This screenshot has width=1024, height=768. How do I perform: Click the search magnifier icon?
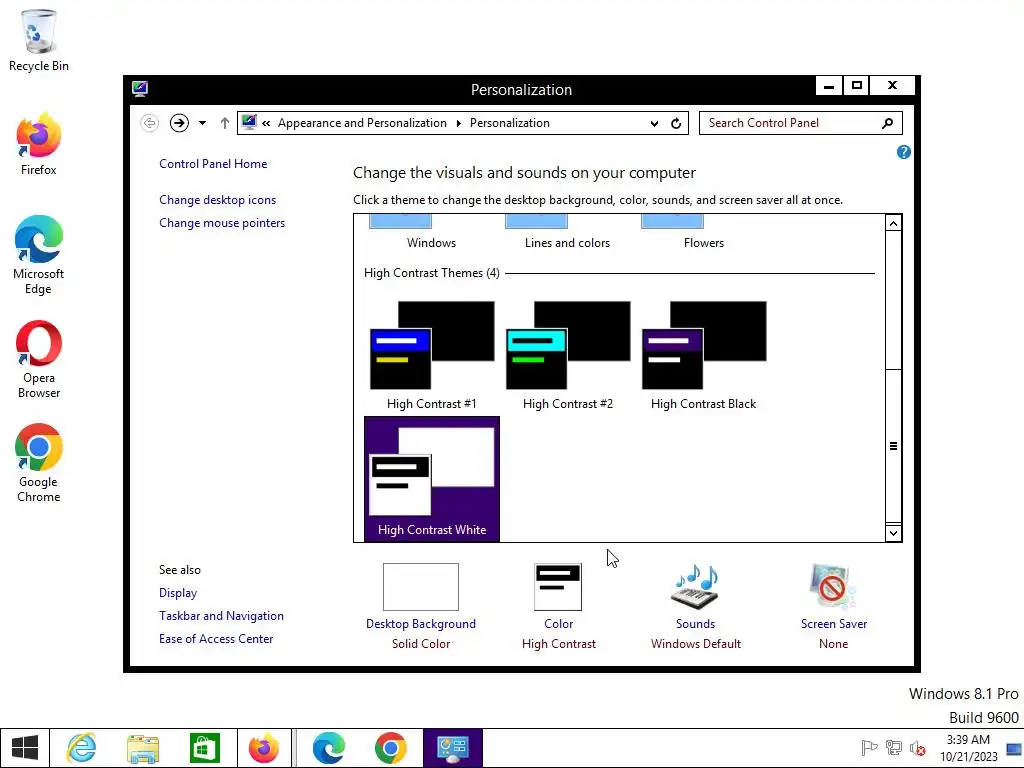887,123
